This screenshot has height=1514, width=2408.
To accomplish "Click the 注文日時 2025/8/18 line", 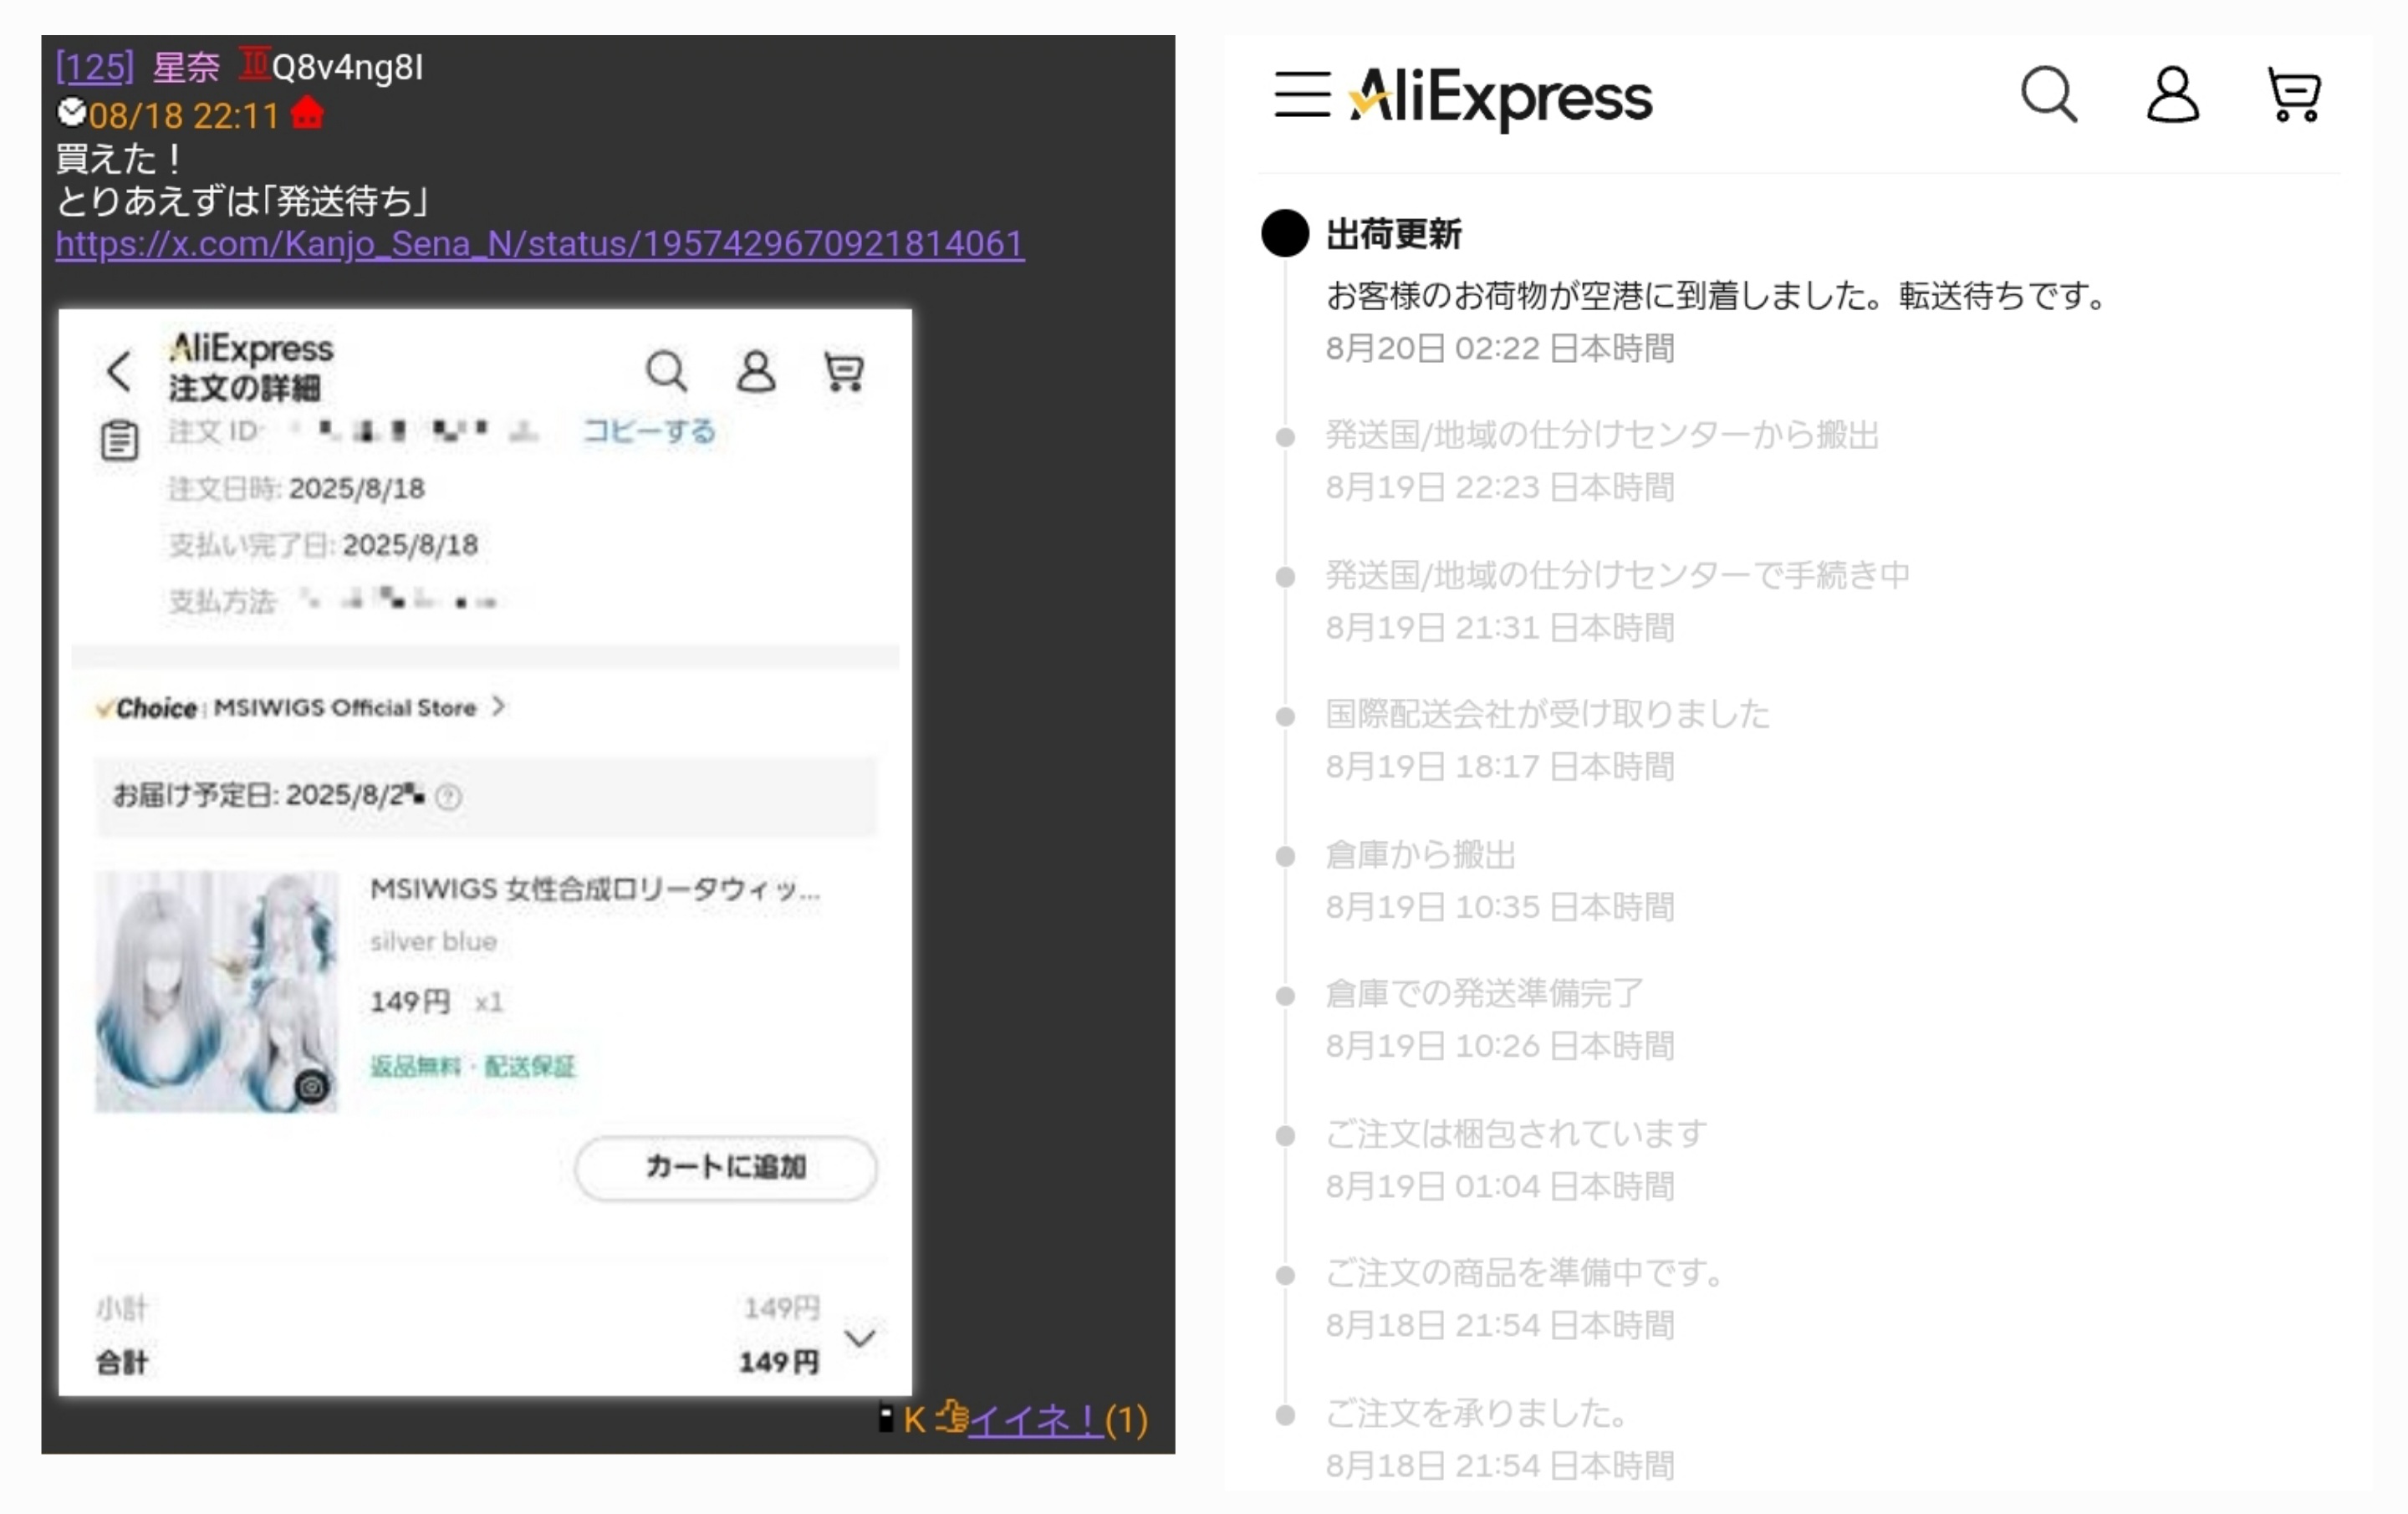I will (x=296, y=488).
